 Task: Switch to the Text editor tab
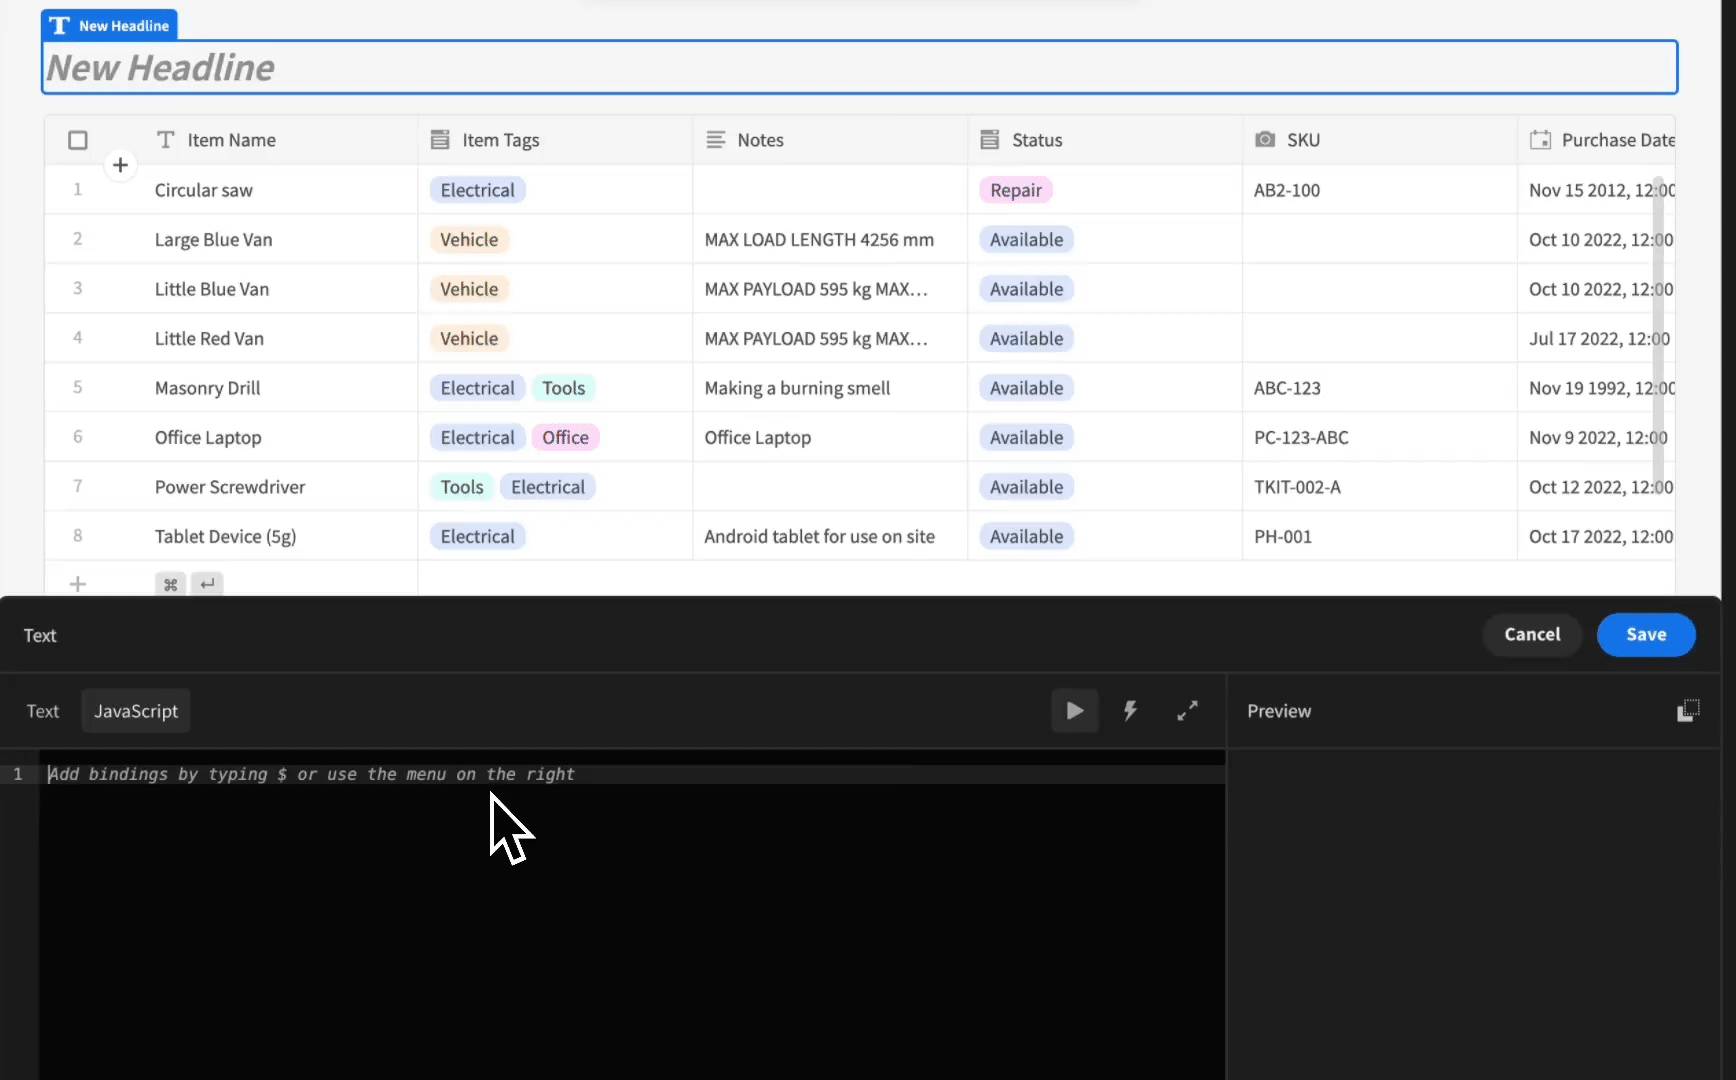(43, 711)
